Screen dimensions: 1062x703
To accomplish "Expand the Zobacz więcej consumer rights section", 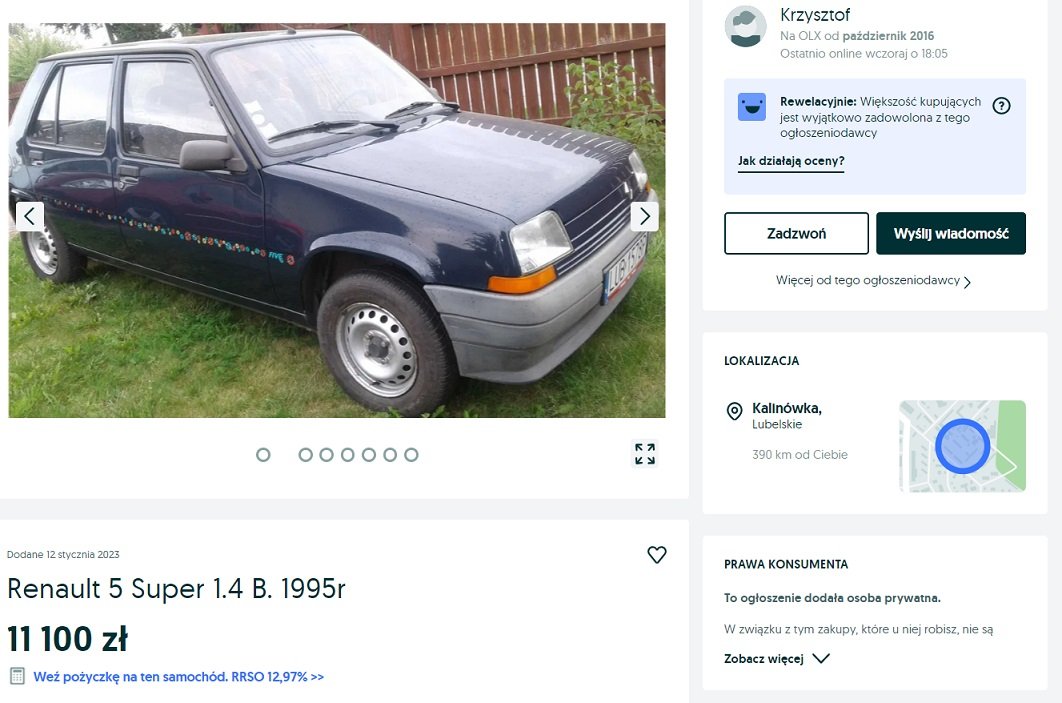I will point(776,658).
